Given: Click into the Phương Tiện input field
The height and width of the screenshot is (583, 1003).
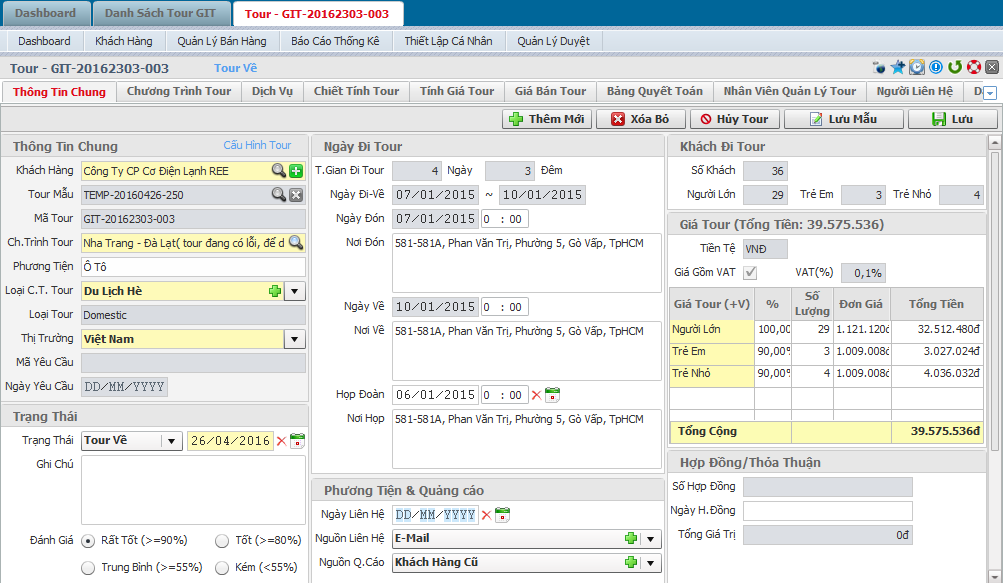Looking at the screenshot, I should click(x=193, y=267).
